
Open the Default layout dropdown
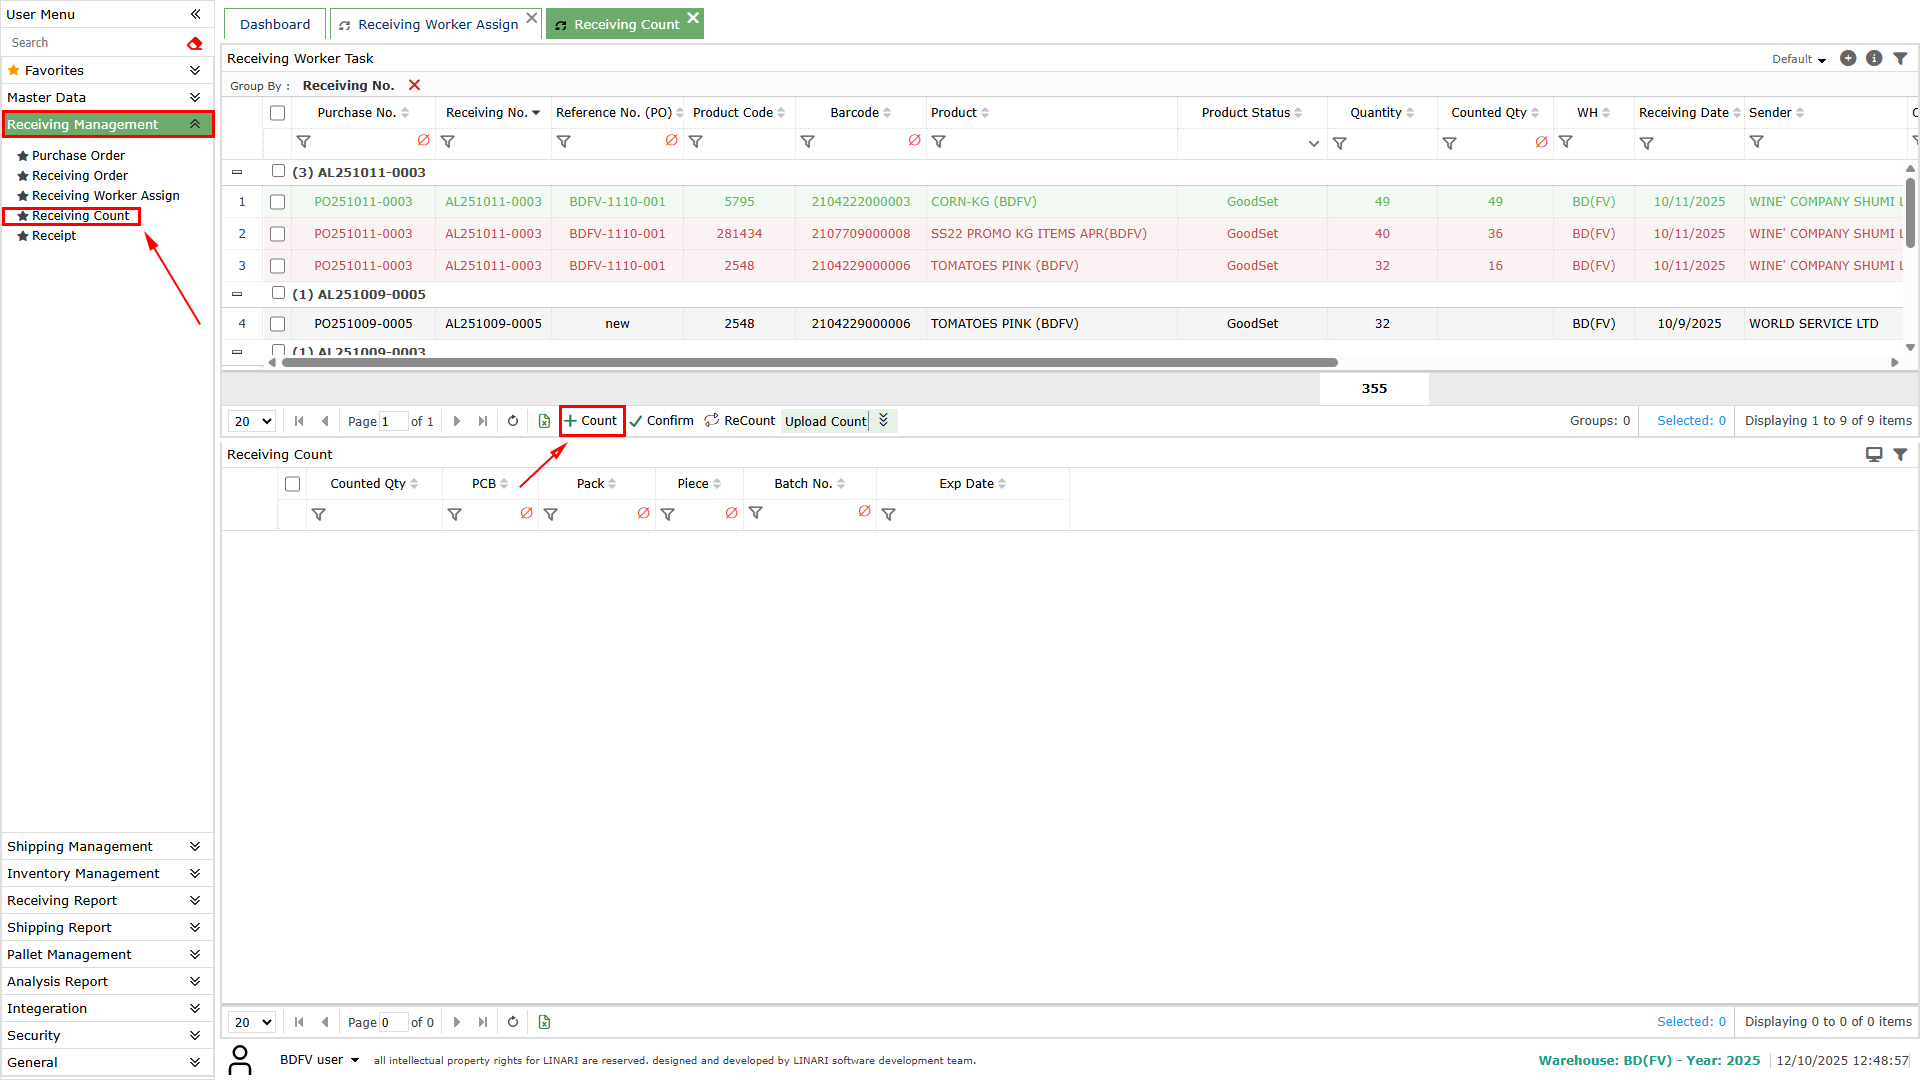pos(1798,59)
